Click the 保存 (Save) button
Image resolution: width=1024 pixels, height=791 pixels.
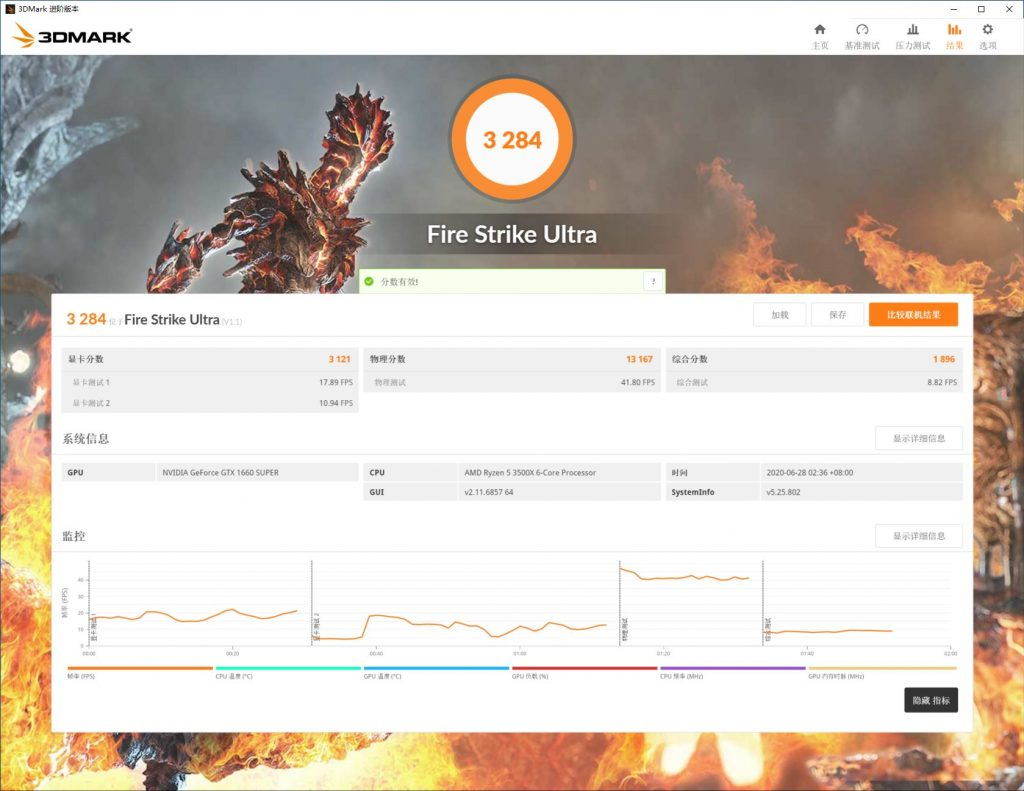(837, 315)
